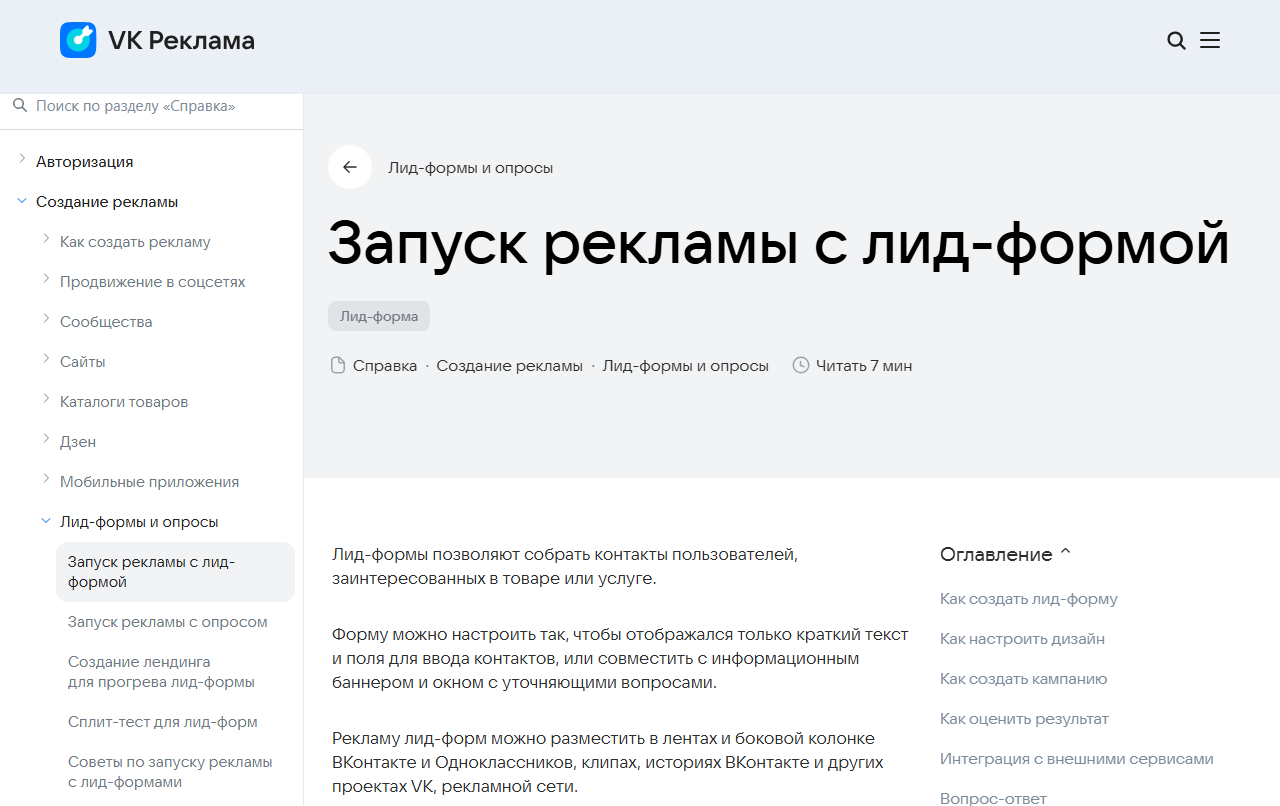
Task: Open the hamburger menu in the header
Action: (x=1210, y=41)
